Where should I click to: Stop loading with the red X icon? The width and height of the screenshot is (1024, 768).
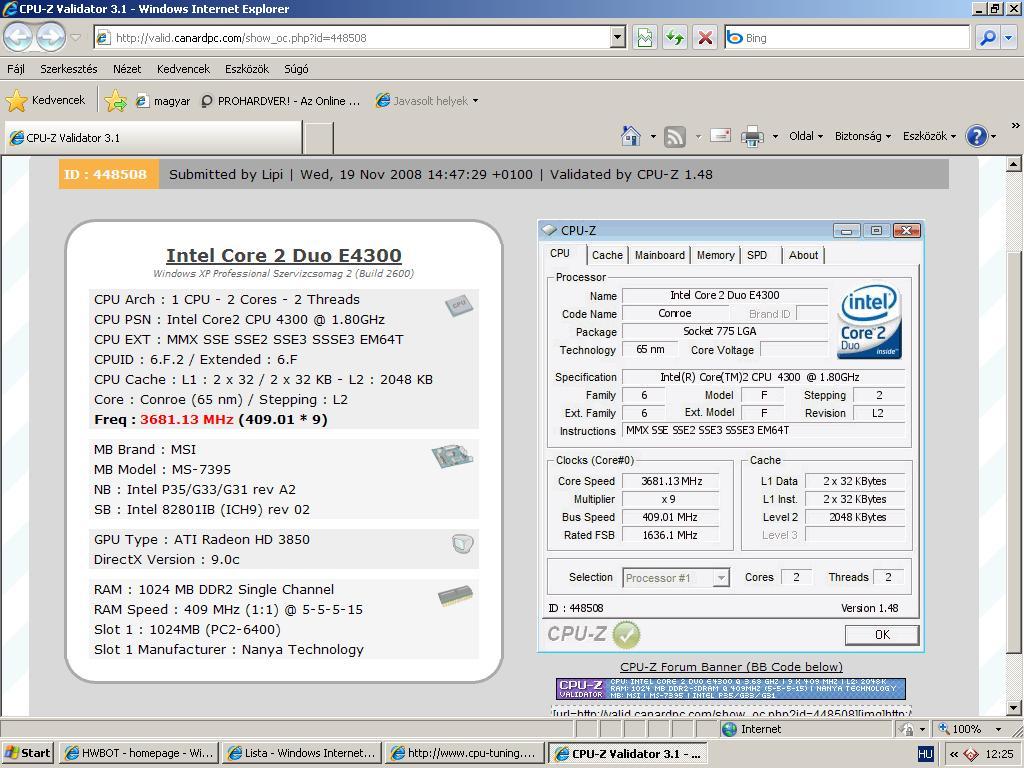click(705, 38)
